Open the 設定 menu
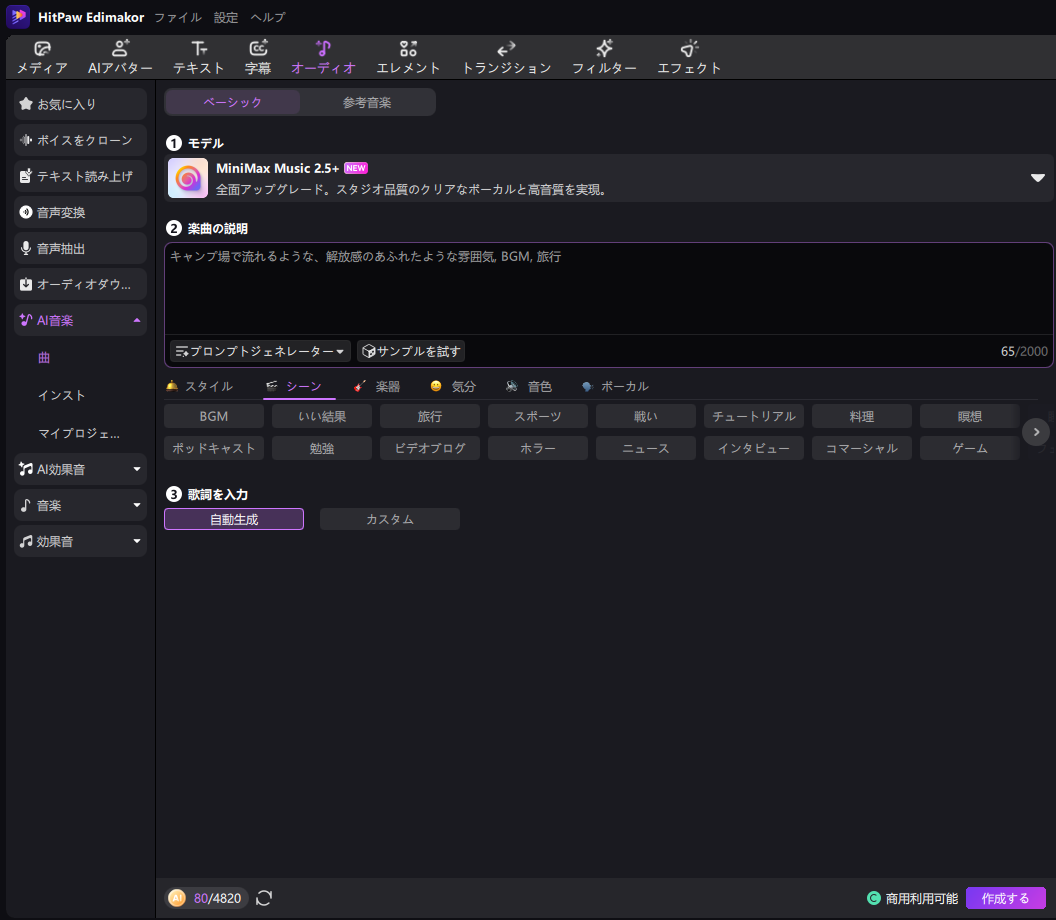 (226, 18)
